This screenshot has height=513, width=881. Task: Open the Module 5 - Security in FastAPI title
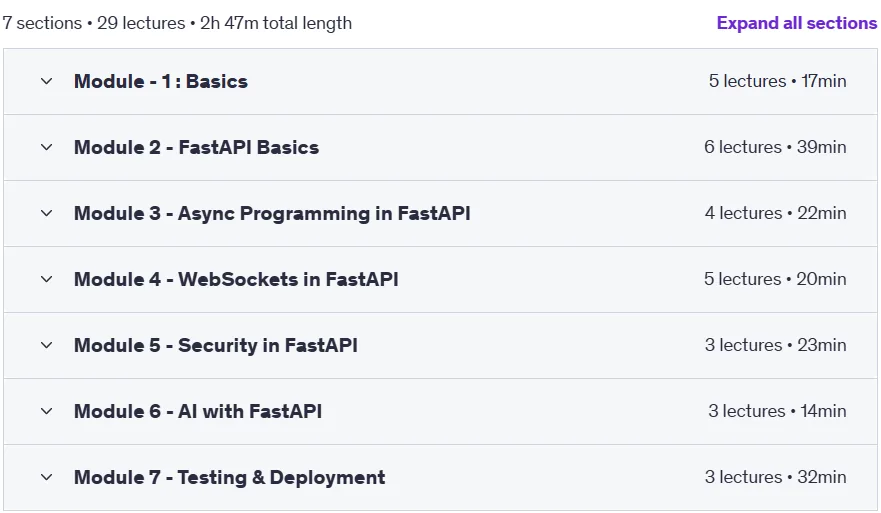(x=216, y=346)
